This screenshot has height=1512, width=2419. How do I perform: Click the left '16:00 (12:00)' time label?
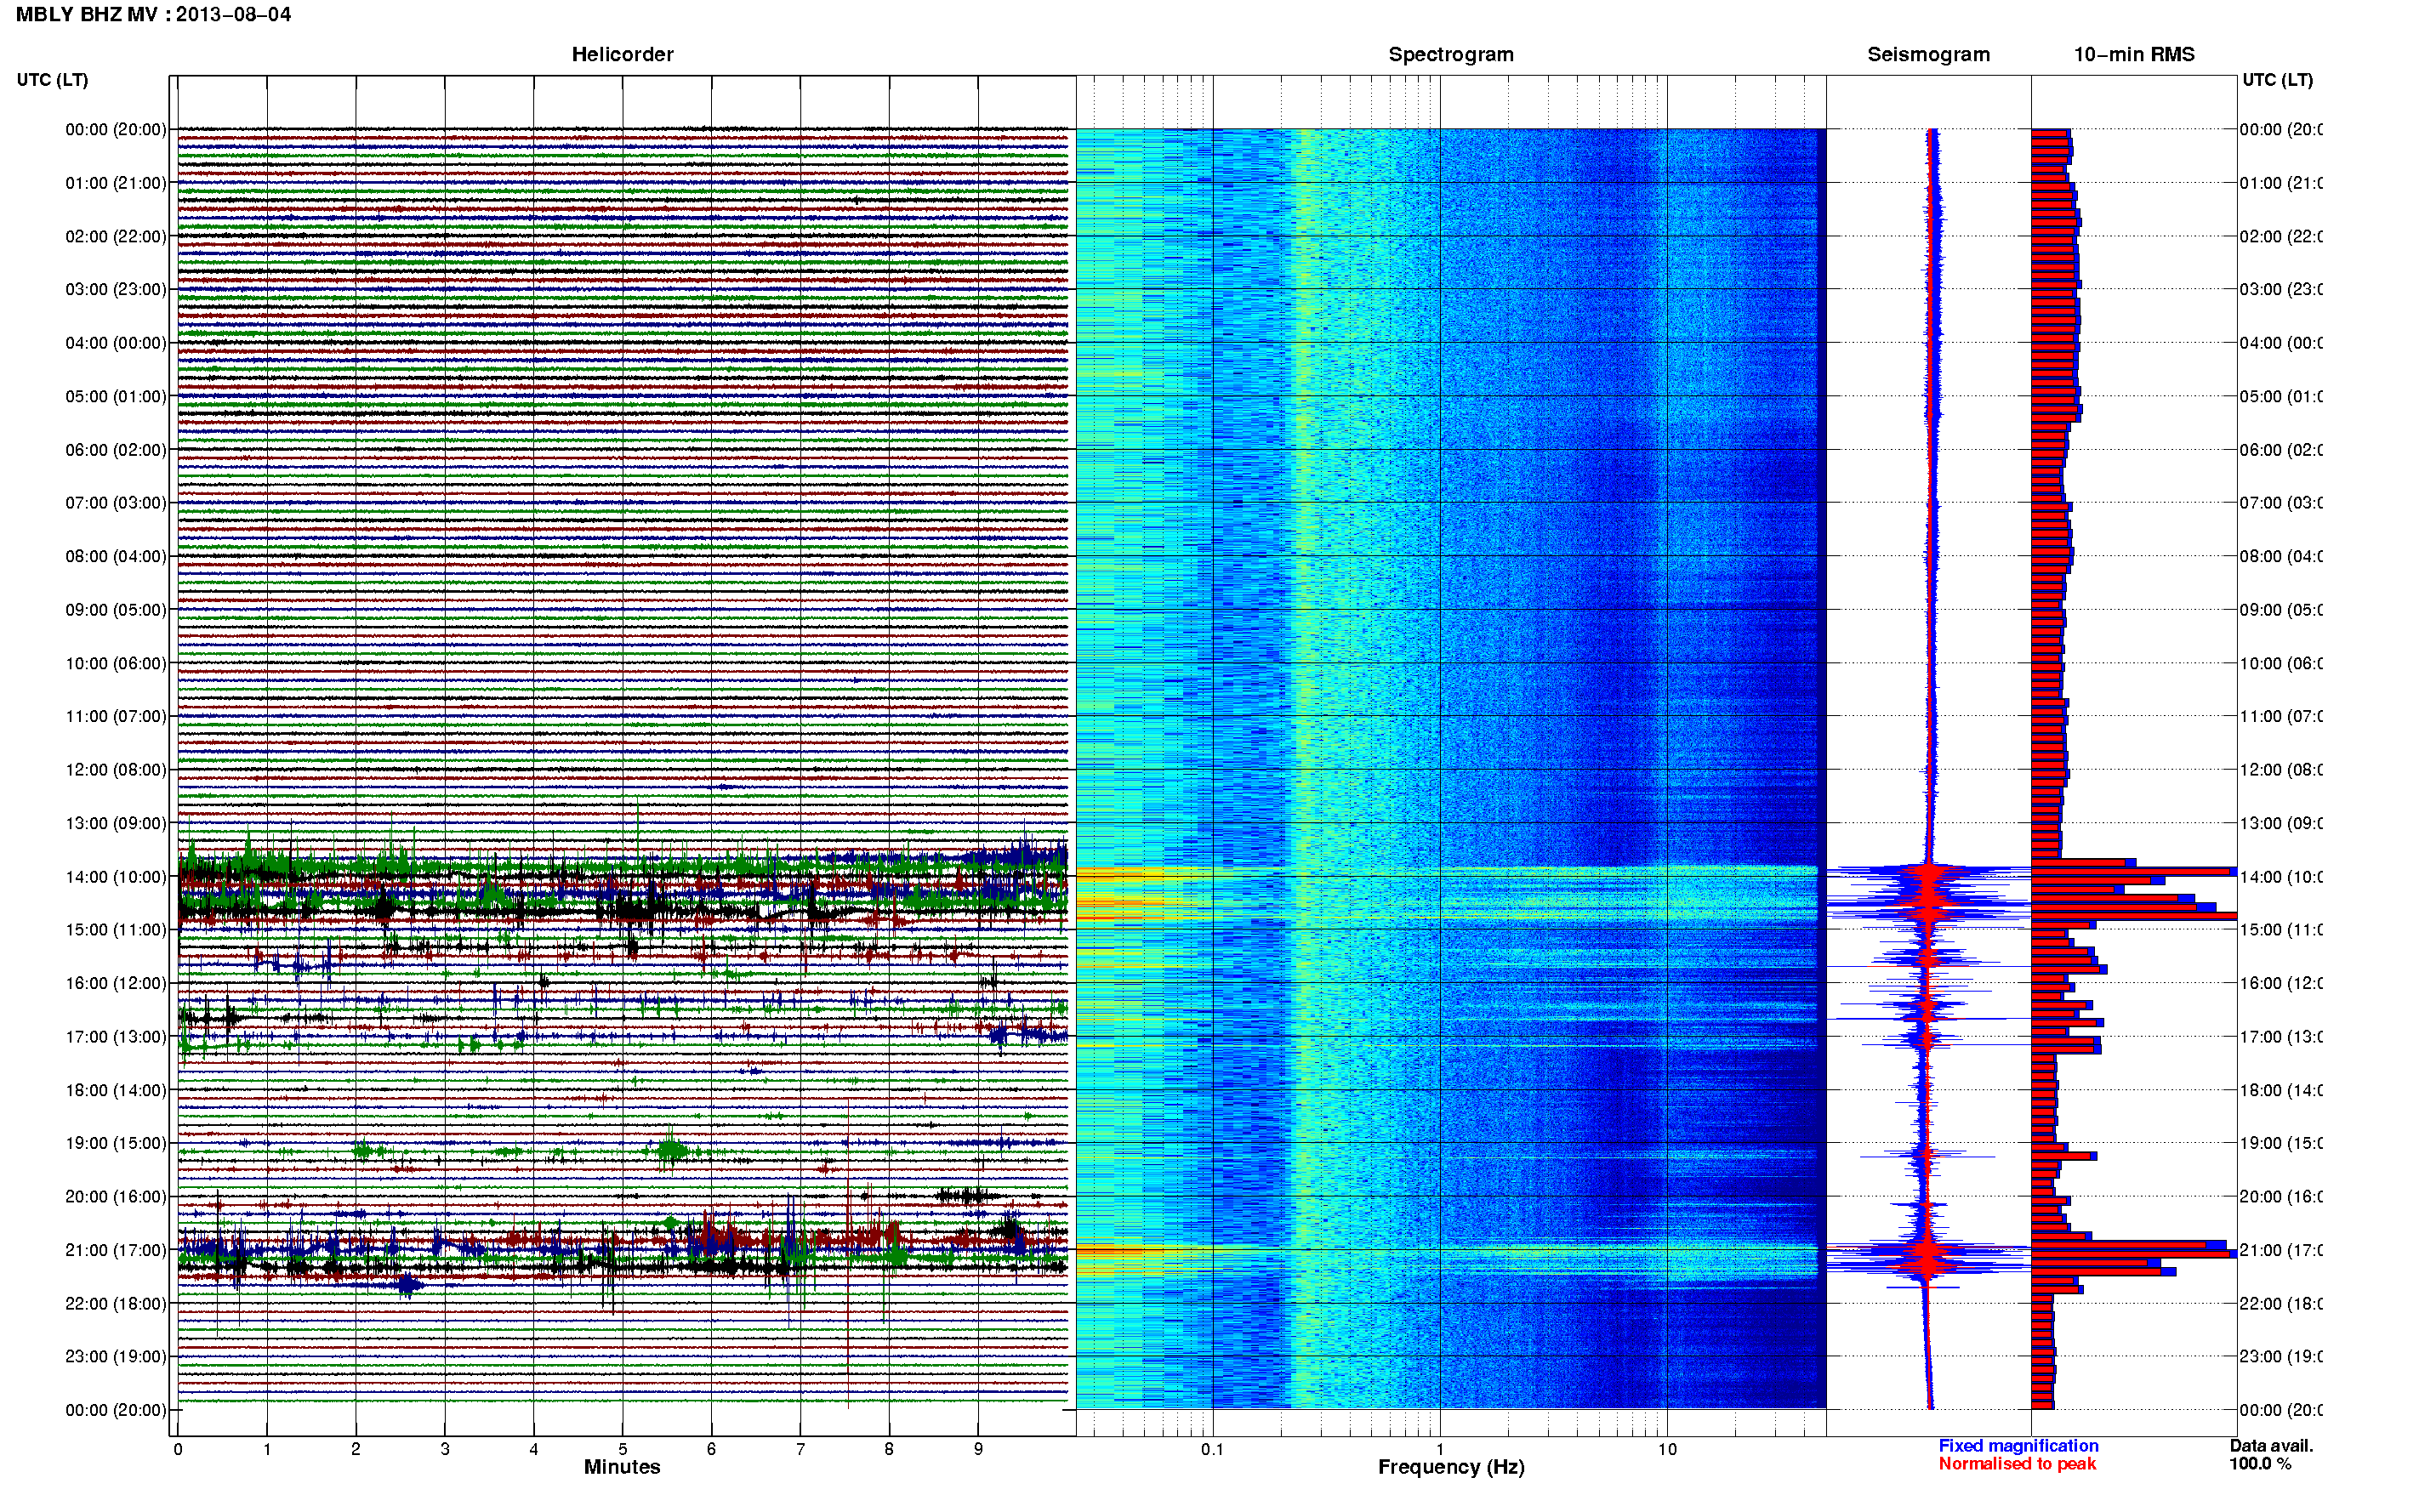[x=116, y=984]
